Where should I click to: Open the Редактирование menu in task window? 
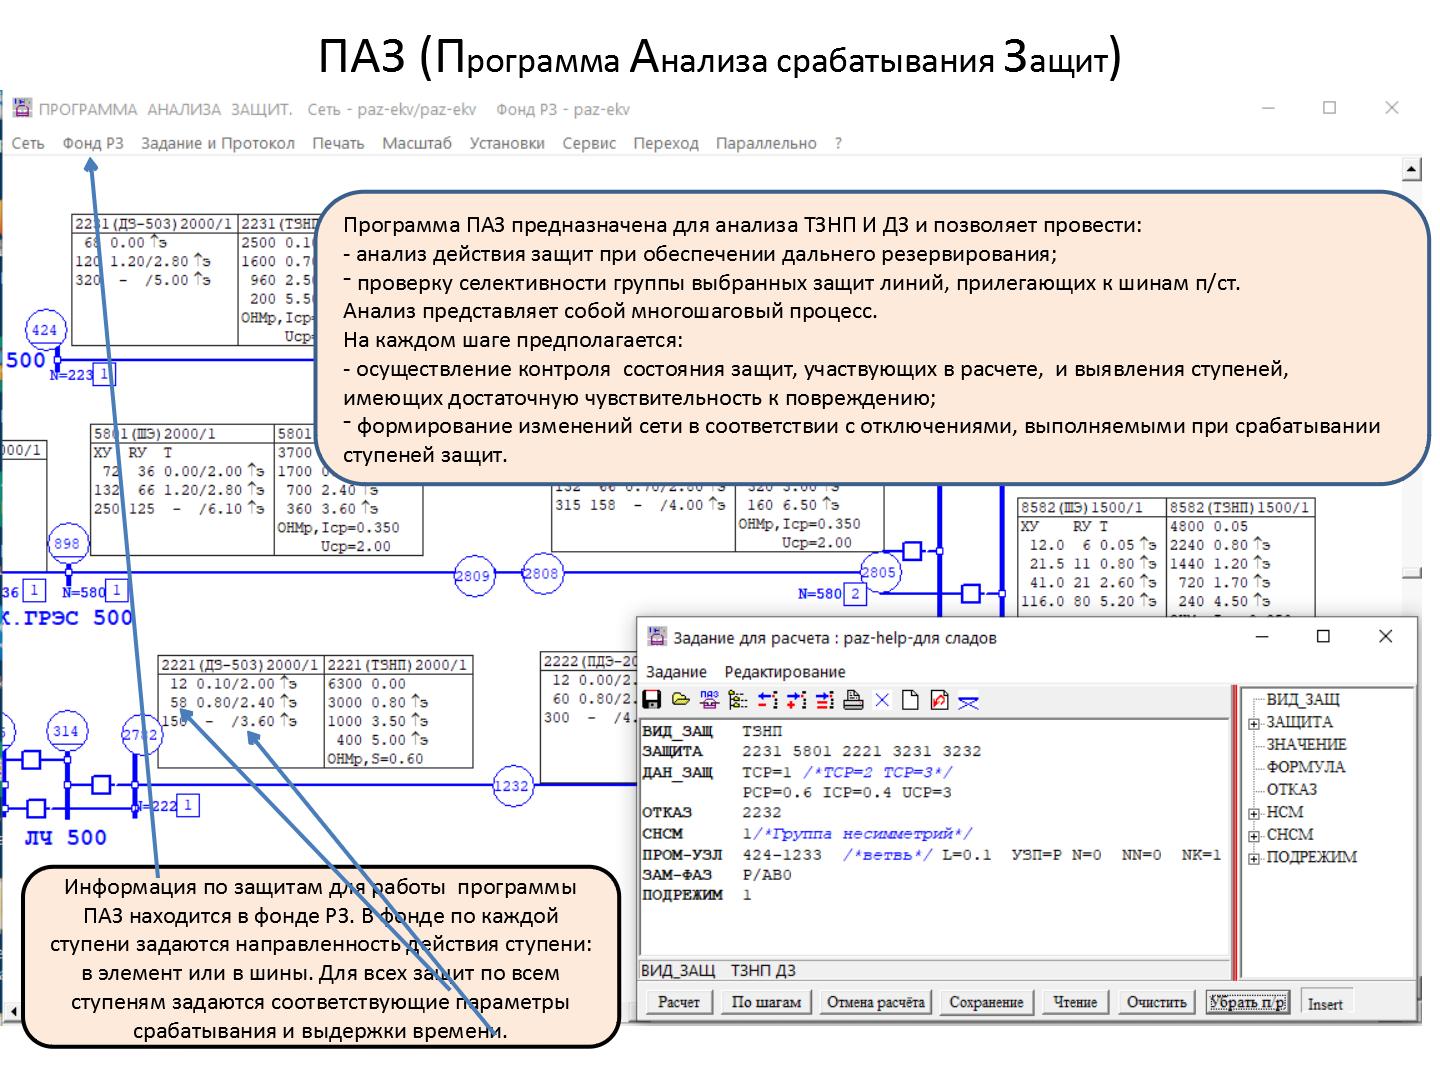tap(784, 672)
